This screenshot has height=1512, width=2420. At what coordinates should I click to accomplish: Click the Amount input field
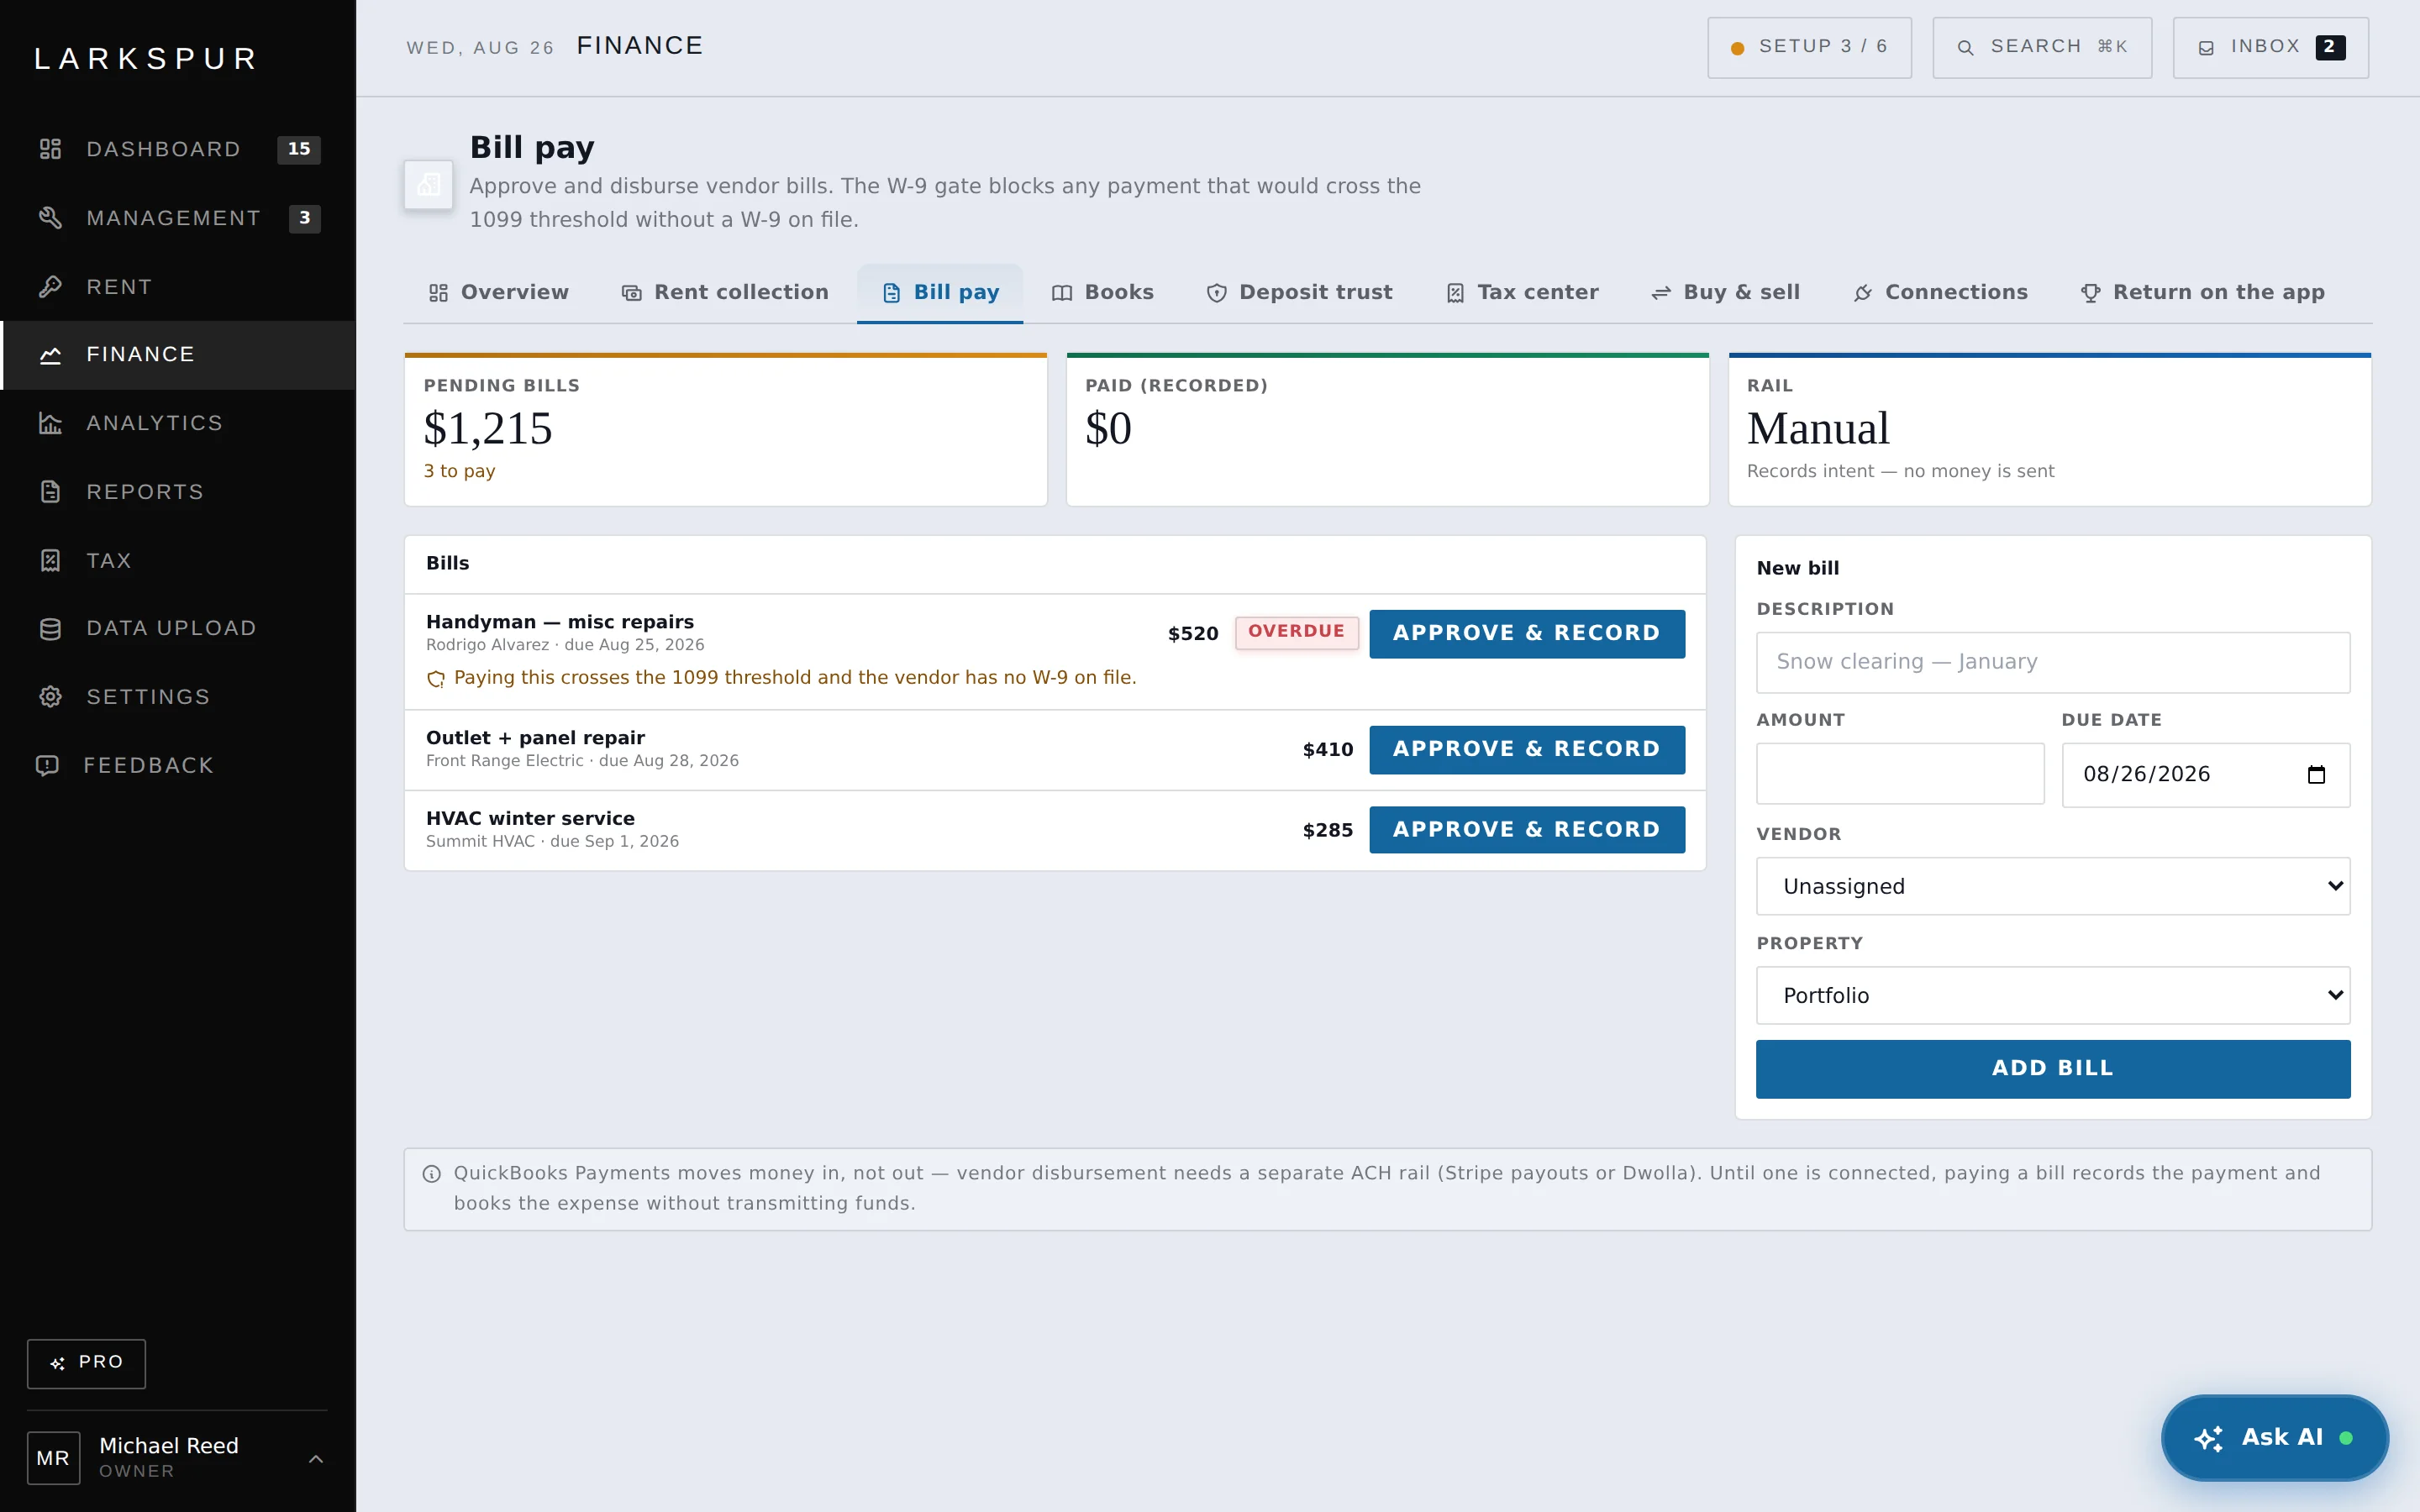pos(1900,774)
